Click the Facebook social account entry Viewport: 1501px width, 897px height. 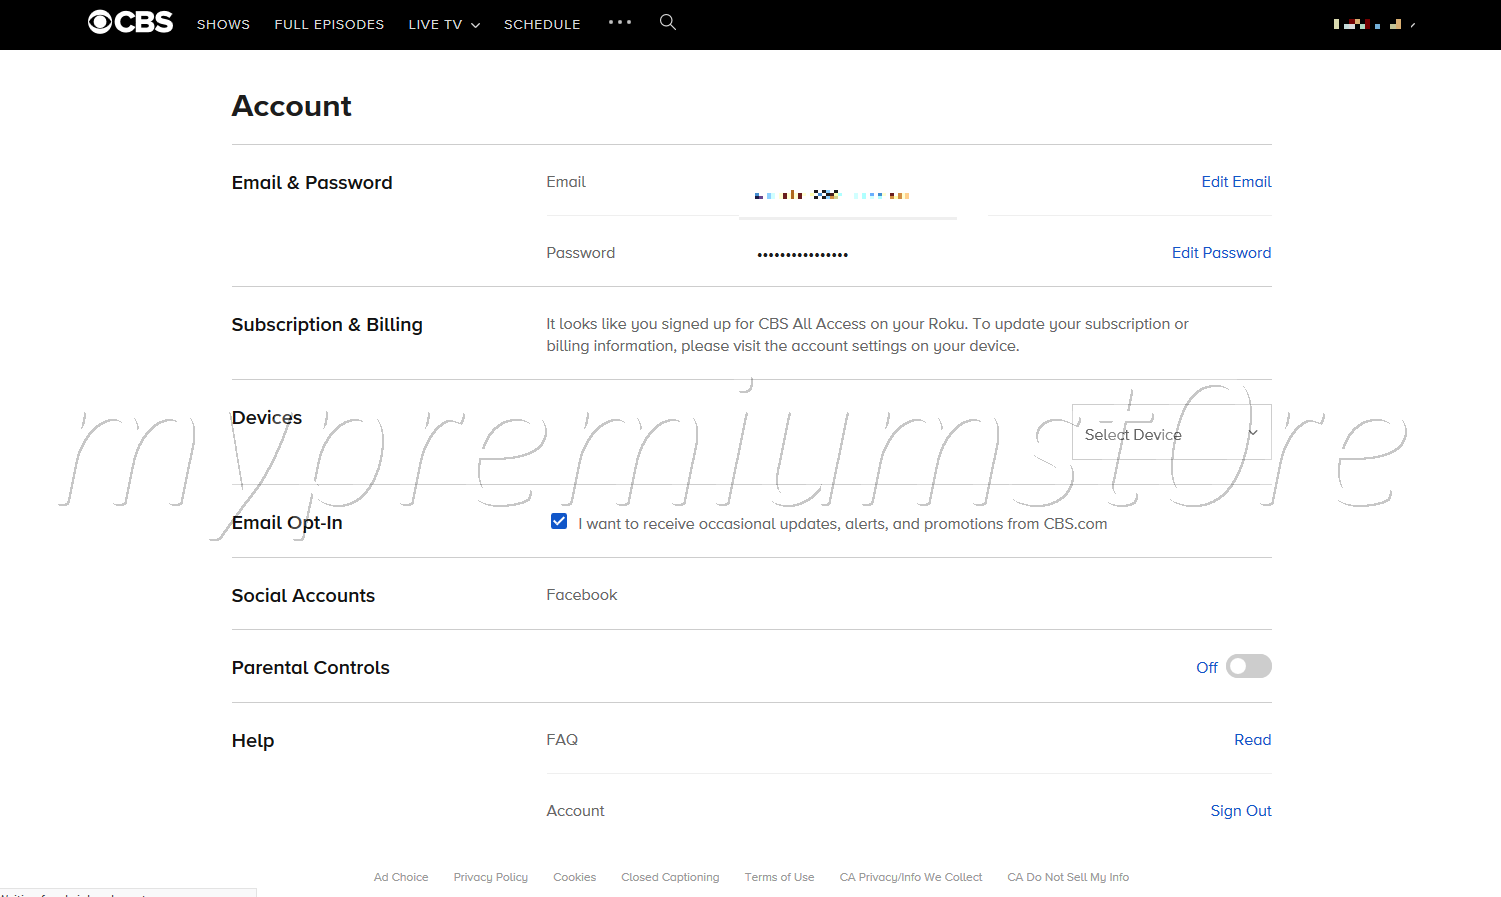tap(582, 595)
